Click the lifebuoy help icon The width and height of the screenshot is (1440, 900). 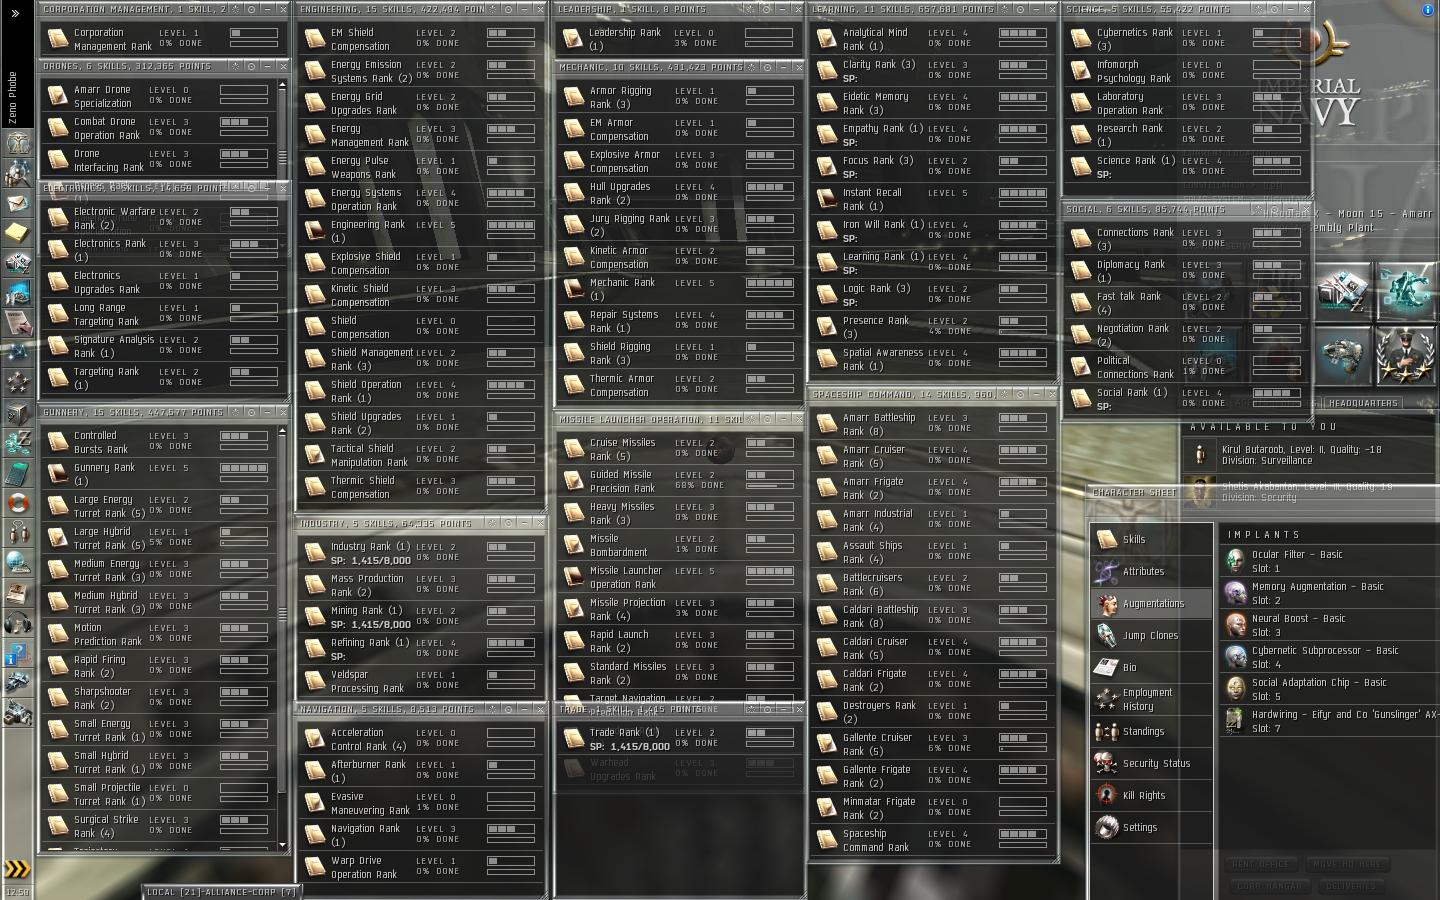[17, 503]
